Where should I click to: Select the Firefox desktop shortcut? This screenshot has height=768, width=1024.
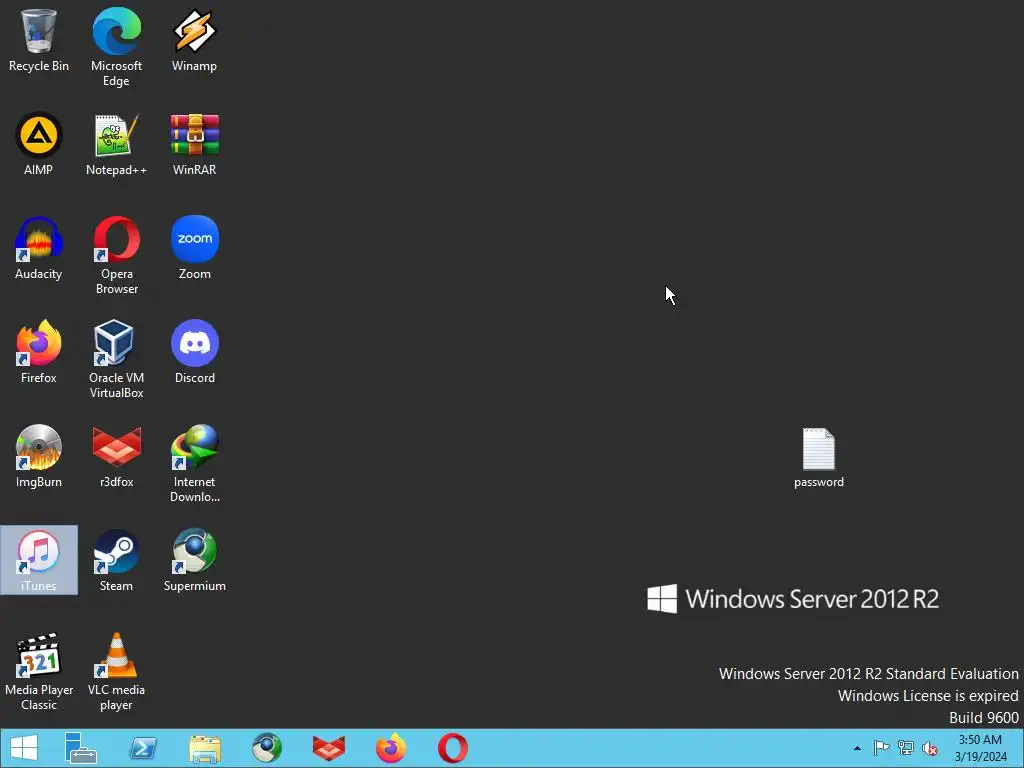[x=39, y=352]
